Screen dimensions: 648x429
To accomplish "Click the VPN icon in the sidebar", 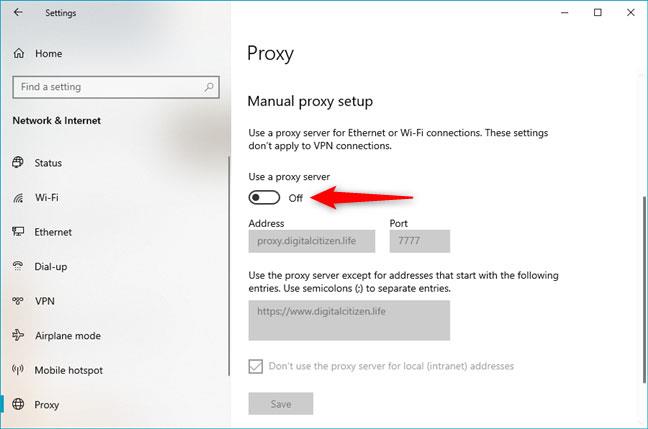I will tap(18, 300).
